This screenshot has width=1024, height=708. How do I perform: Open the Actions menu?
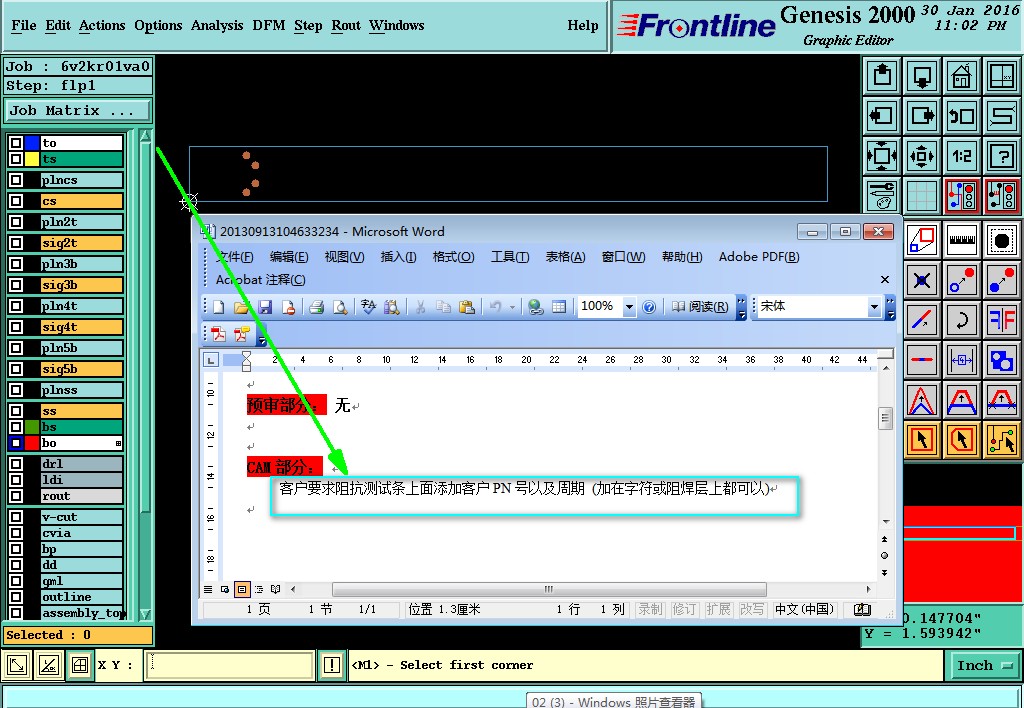(x=102, y=25)
